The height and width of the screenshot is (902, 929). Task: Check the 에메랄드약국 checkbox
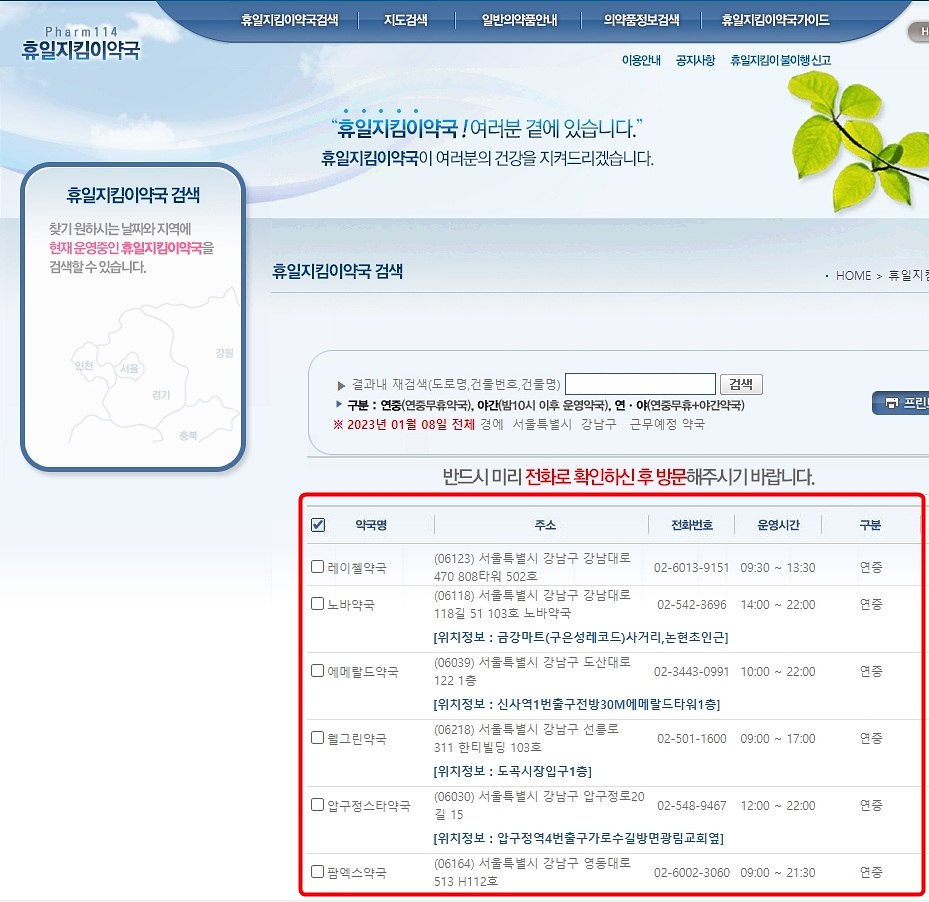[317, 671]
